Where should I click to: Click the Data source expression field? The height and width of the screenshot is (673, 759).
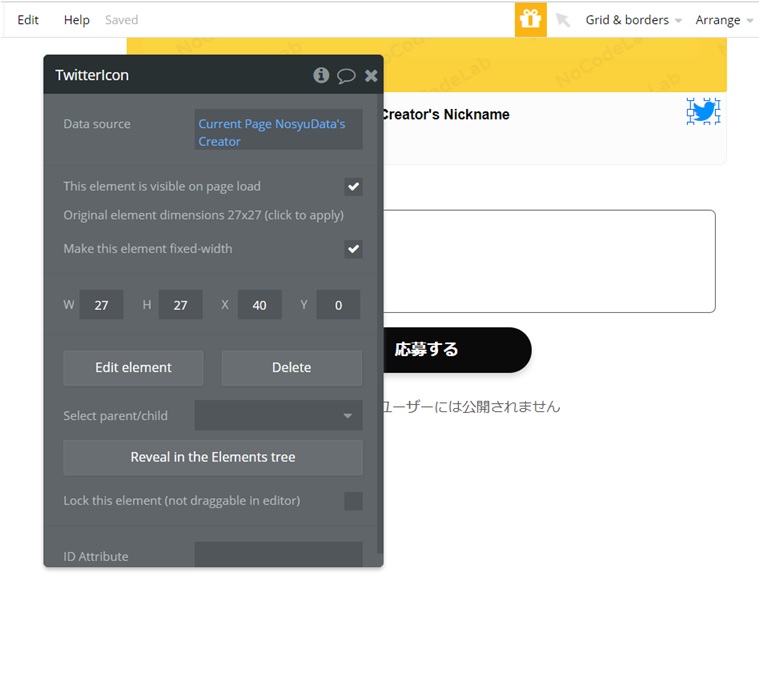(x=278, y=130)
